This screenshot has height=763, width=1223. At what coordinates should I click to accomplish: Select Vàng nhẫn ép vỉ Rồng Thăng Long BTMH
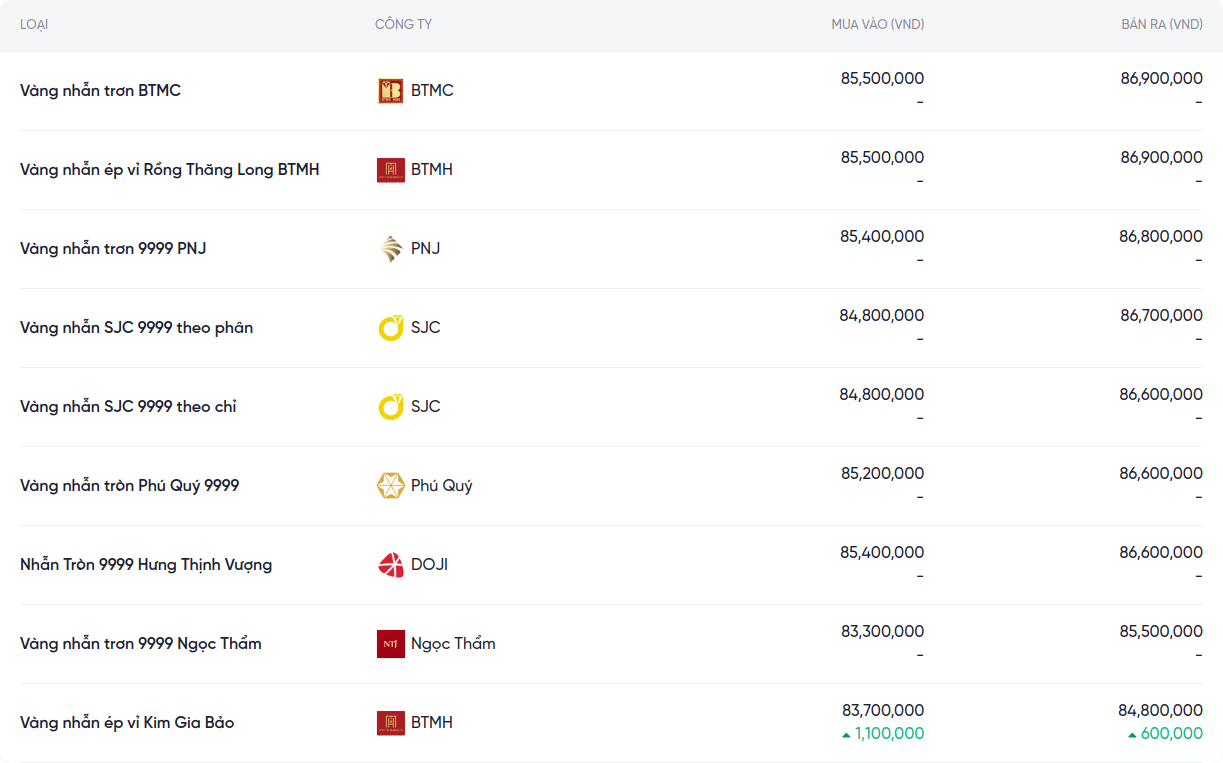coord(169,170)
